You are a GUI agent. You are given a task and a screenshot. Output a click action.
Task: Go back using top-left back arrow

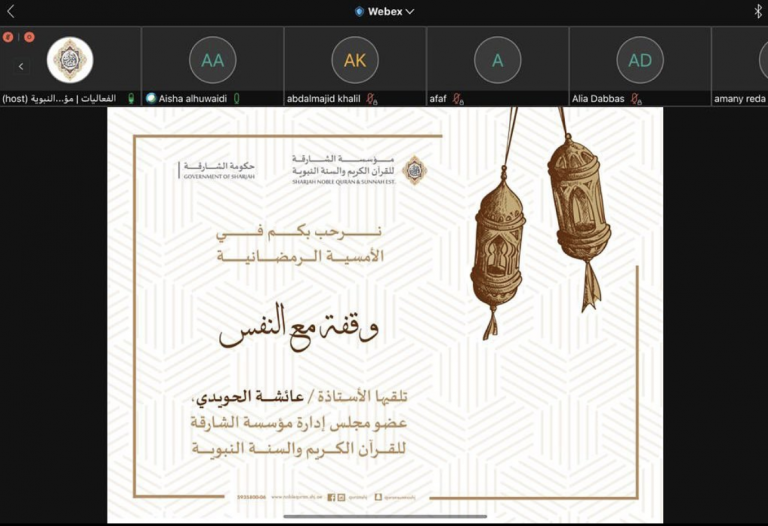(11, 11)
